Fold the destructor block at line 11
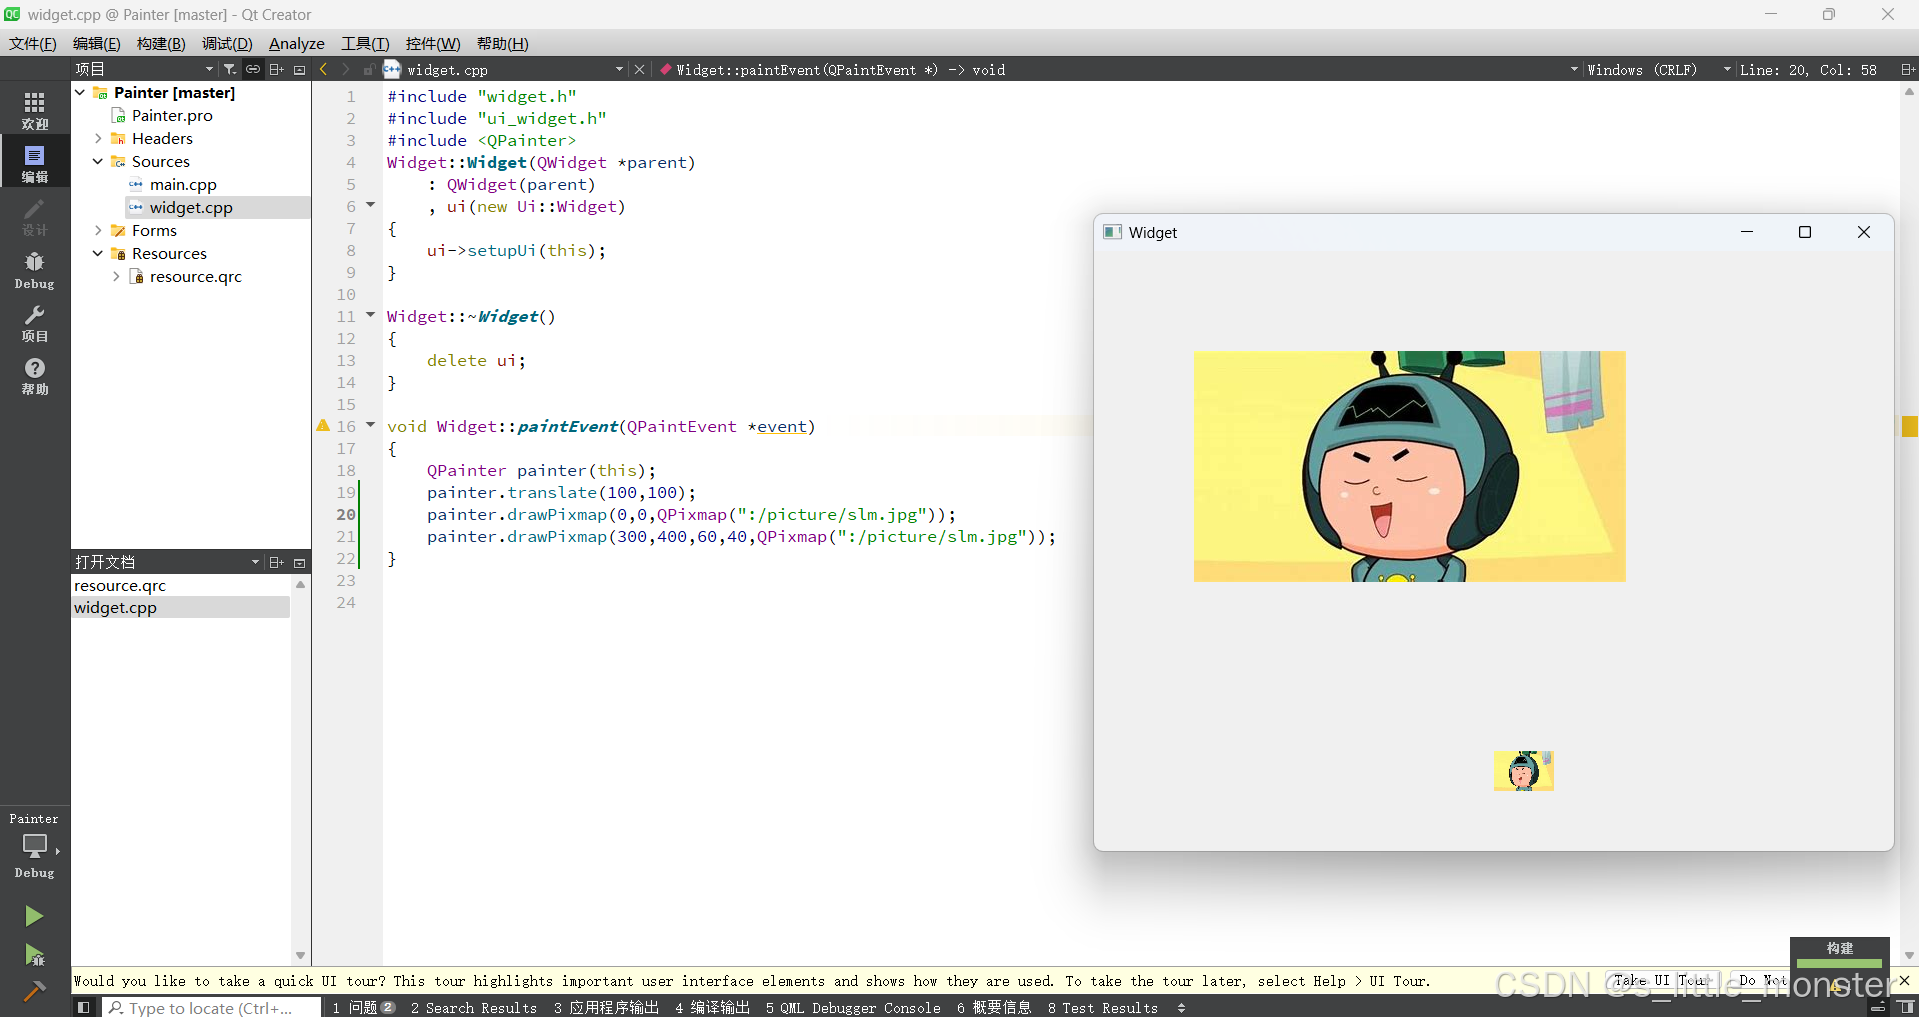Screen dimensions: 1919x1017 370,315
